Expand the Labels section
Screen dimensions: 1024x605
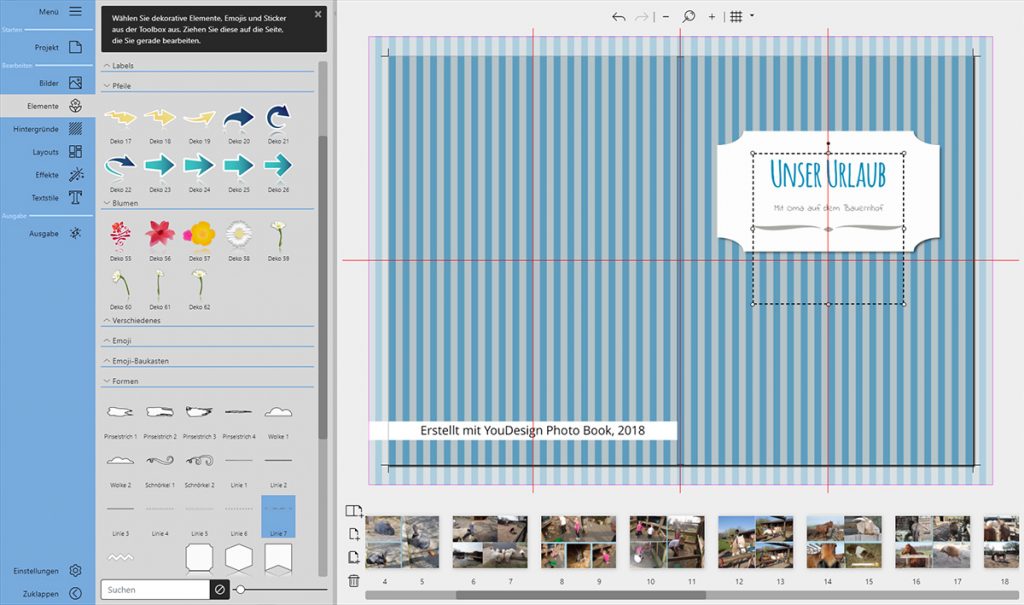coord(123,66)
